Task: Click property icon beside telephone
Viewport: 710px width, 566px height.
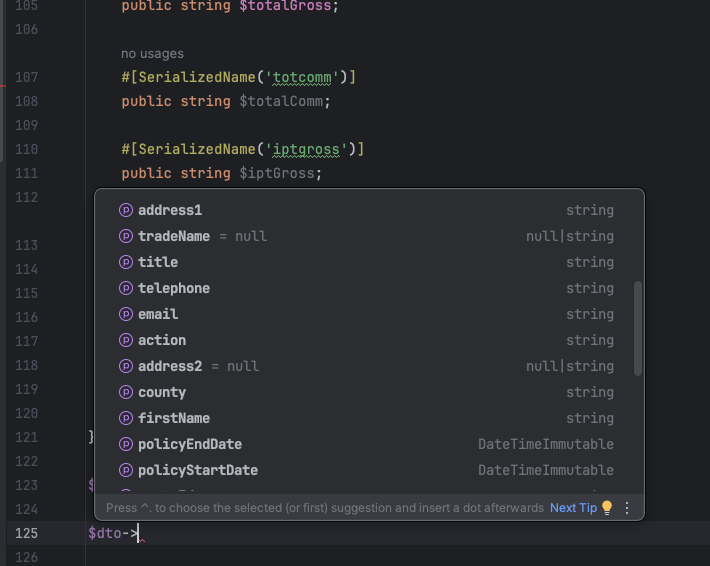Action: click(126, 288)
